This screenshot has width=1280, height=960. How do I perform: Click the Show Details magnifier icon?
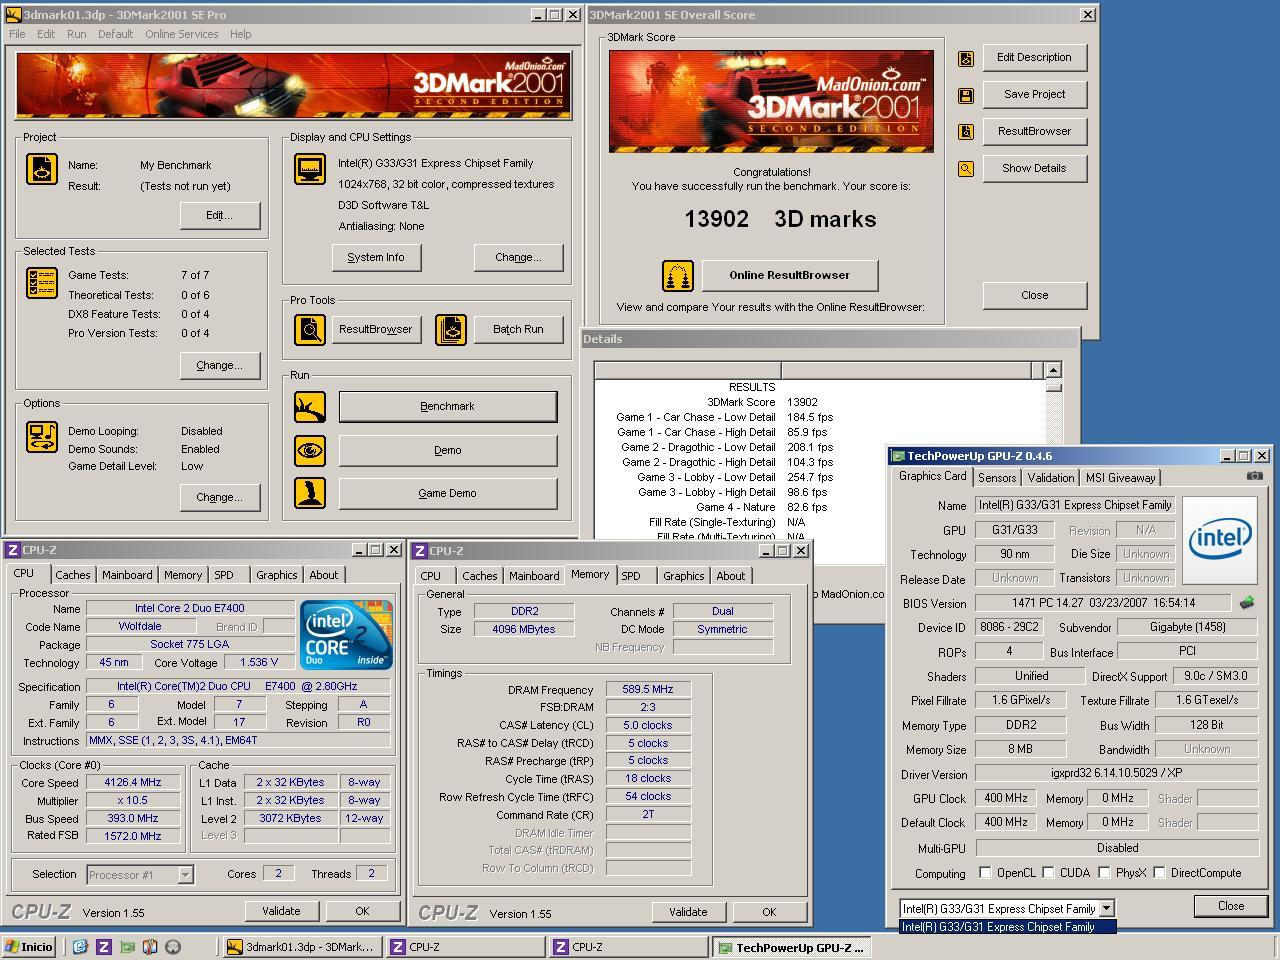pos(966,169)
